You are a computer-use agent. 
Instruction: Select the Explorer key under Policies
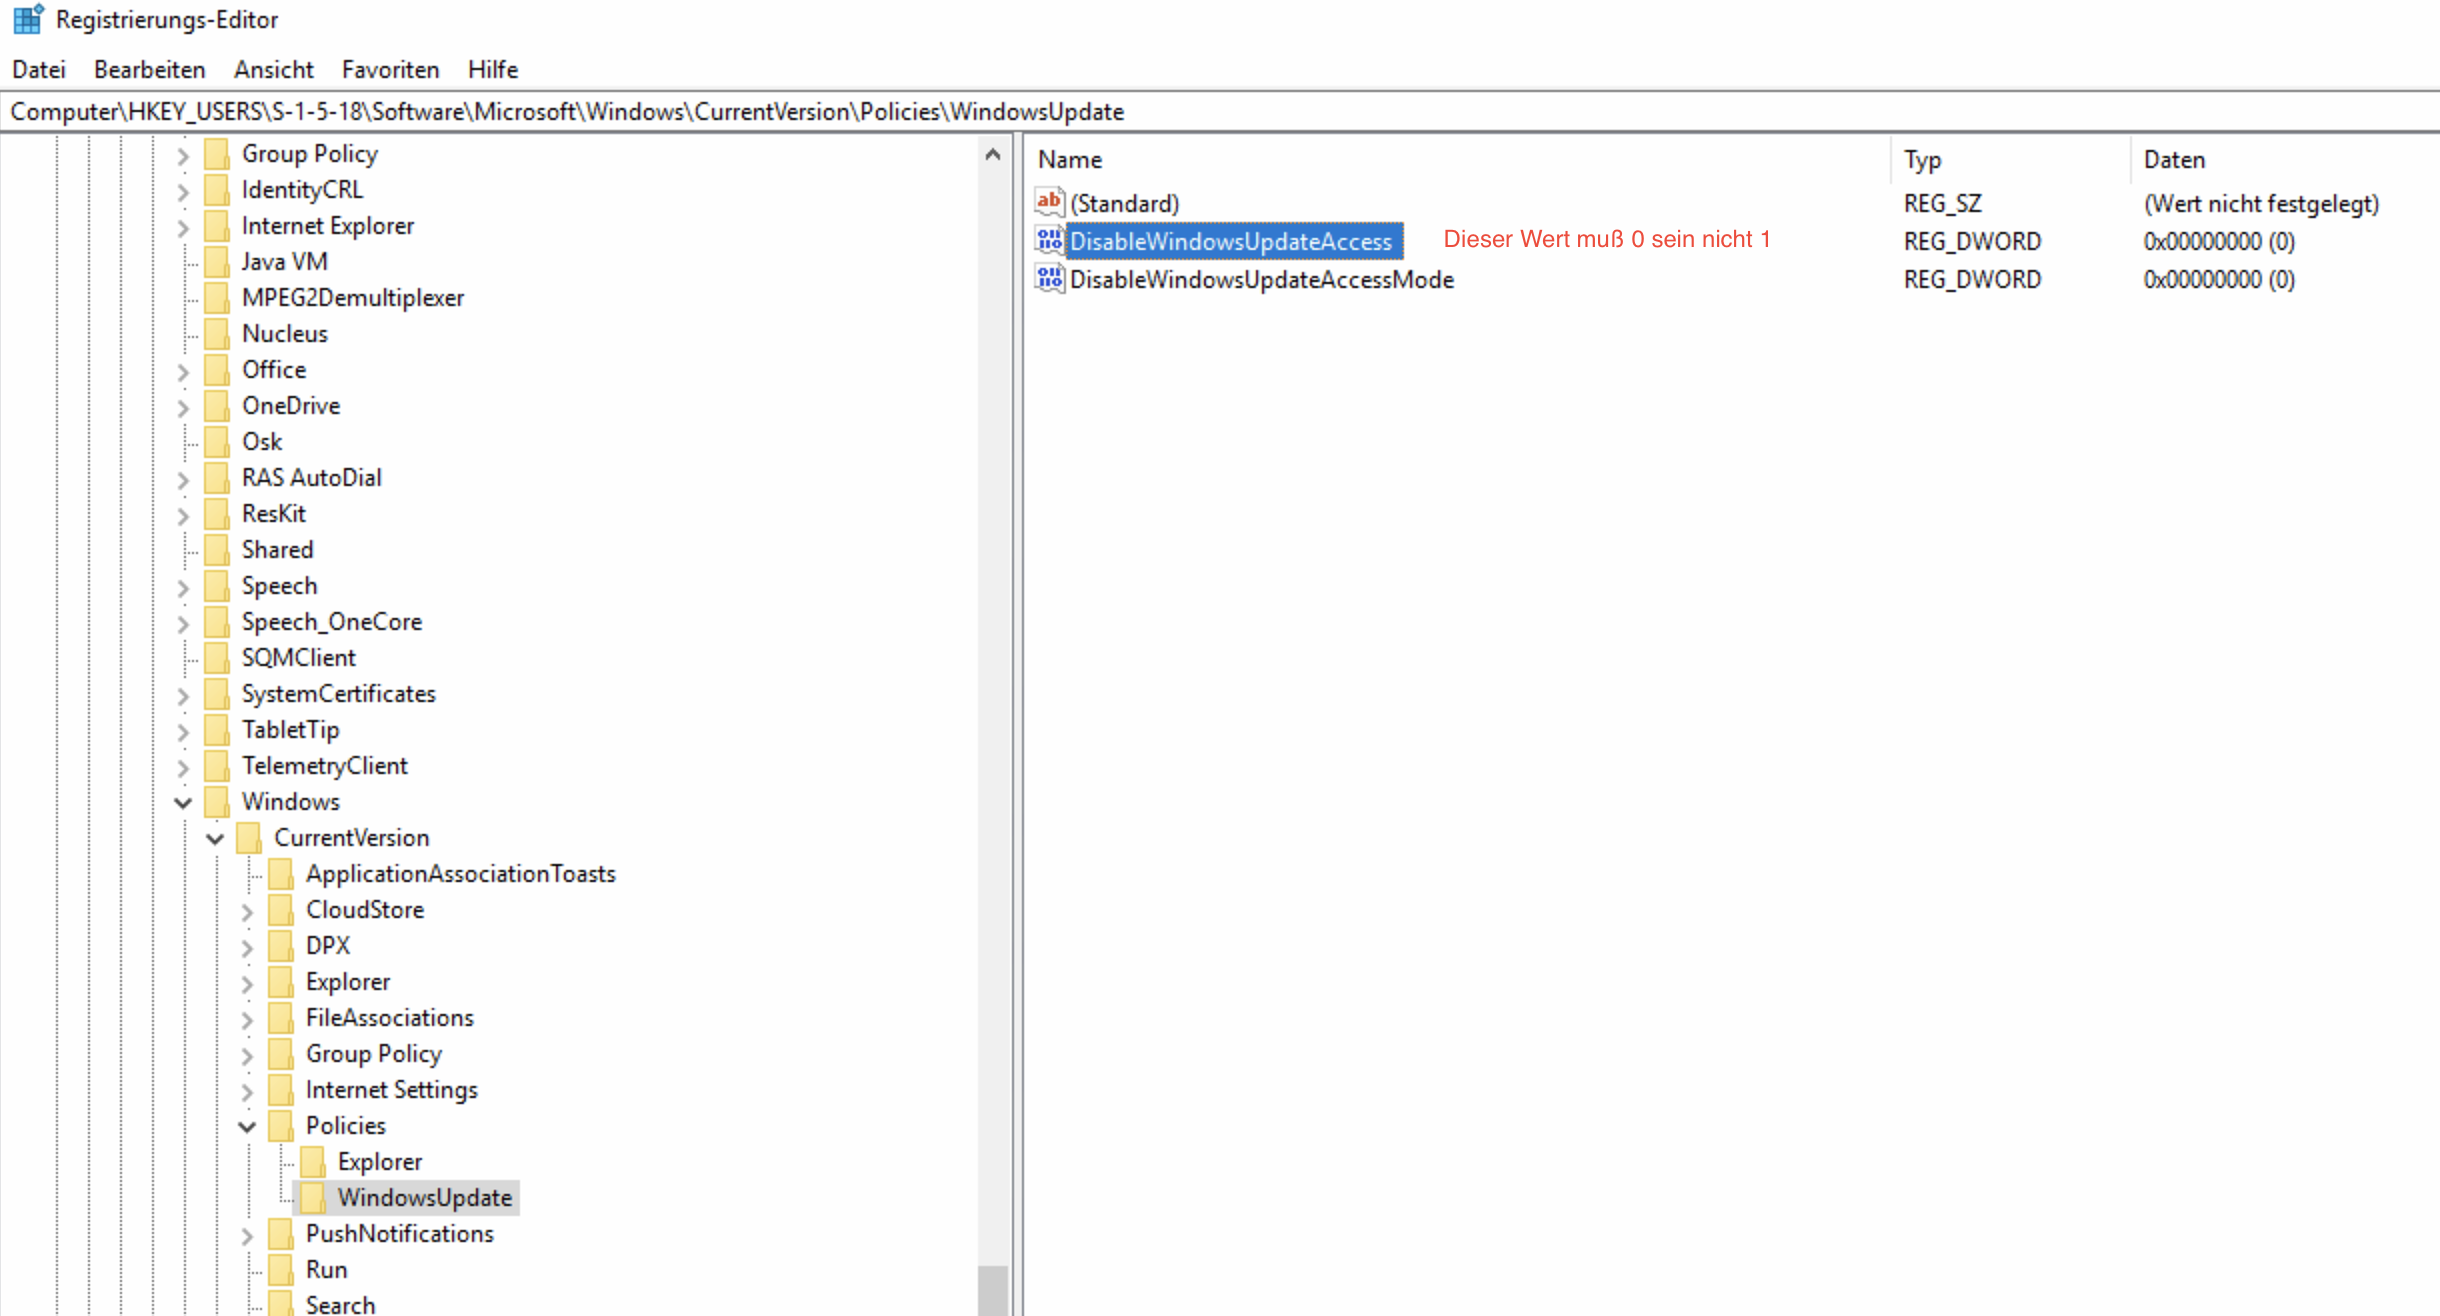[379, 1161]
